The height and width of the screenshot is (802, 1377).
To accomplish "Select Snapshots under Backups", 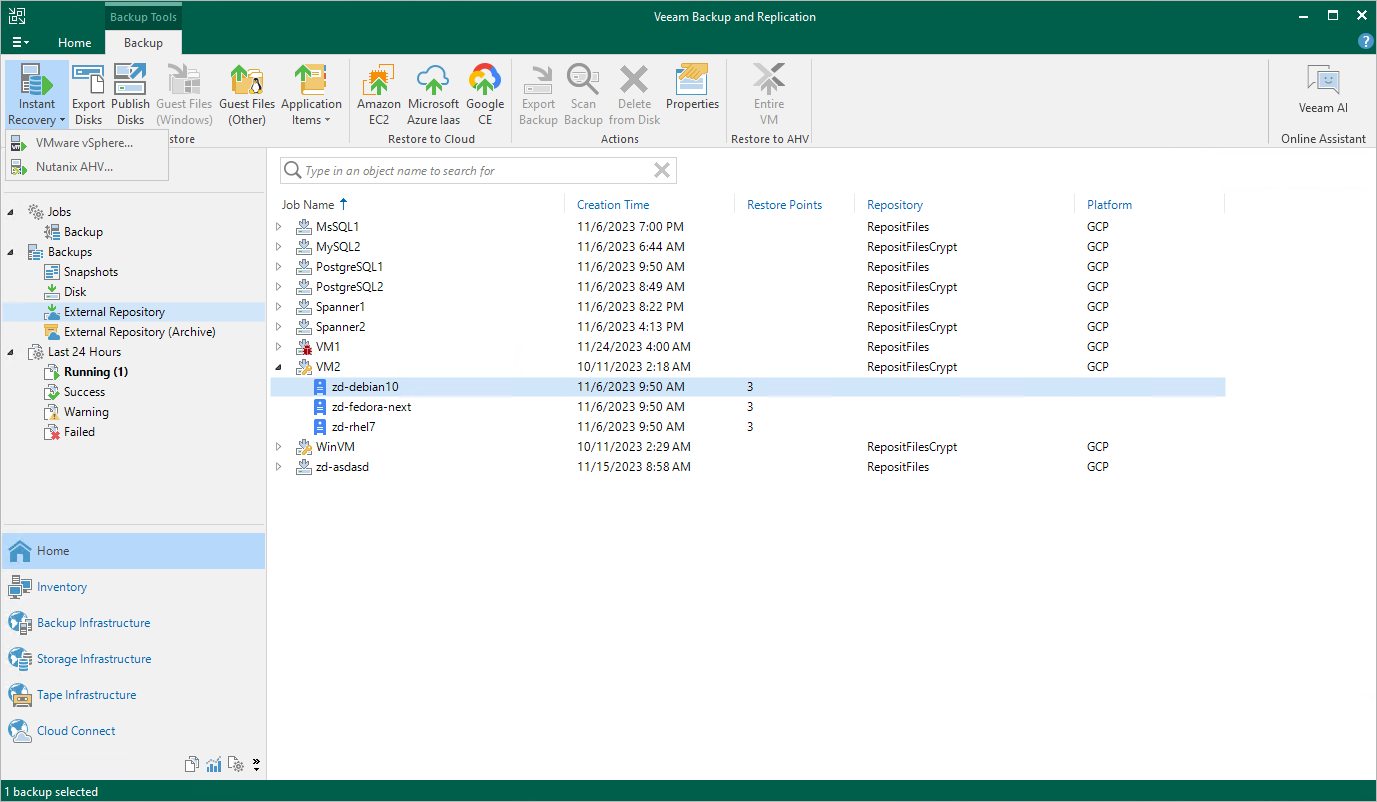I will 91,272.
